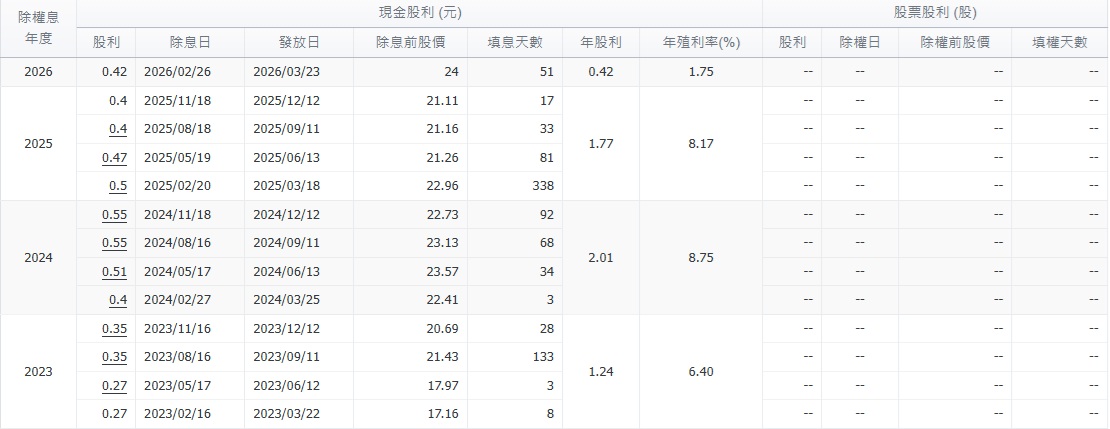Image resolution: width=1110 pixels, height=429 pixels.
Task: Open the 0.55 dividend link dated 2024/08/16
Action: (114, 243)
